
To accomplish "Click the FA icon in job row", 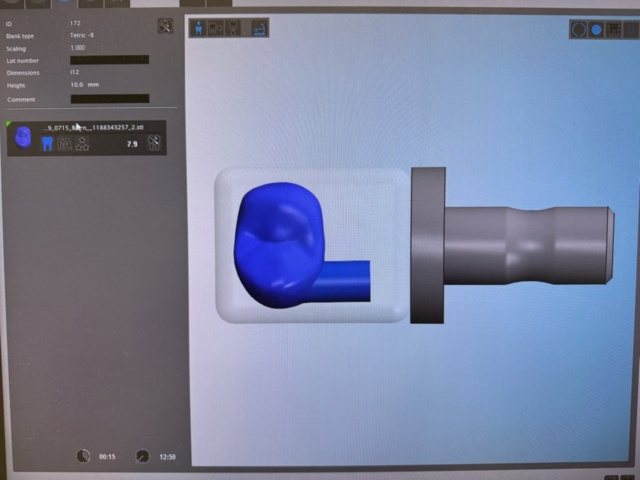I will 64,144.
